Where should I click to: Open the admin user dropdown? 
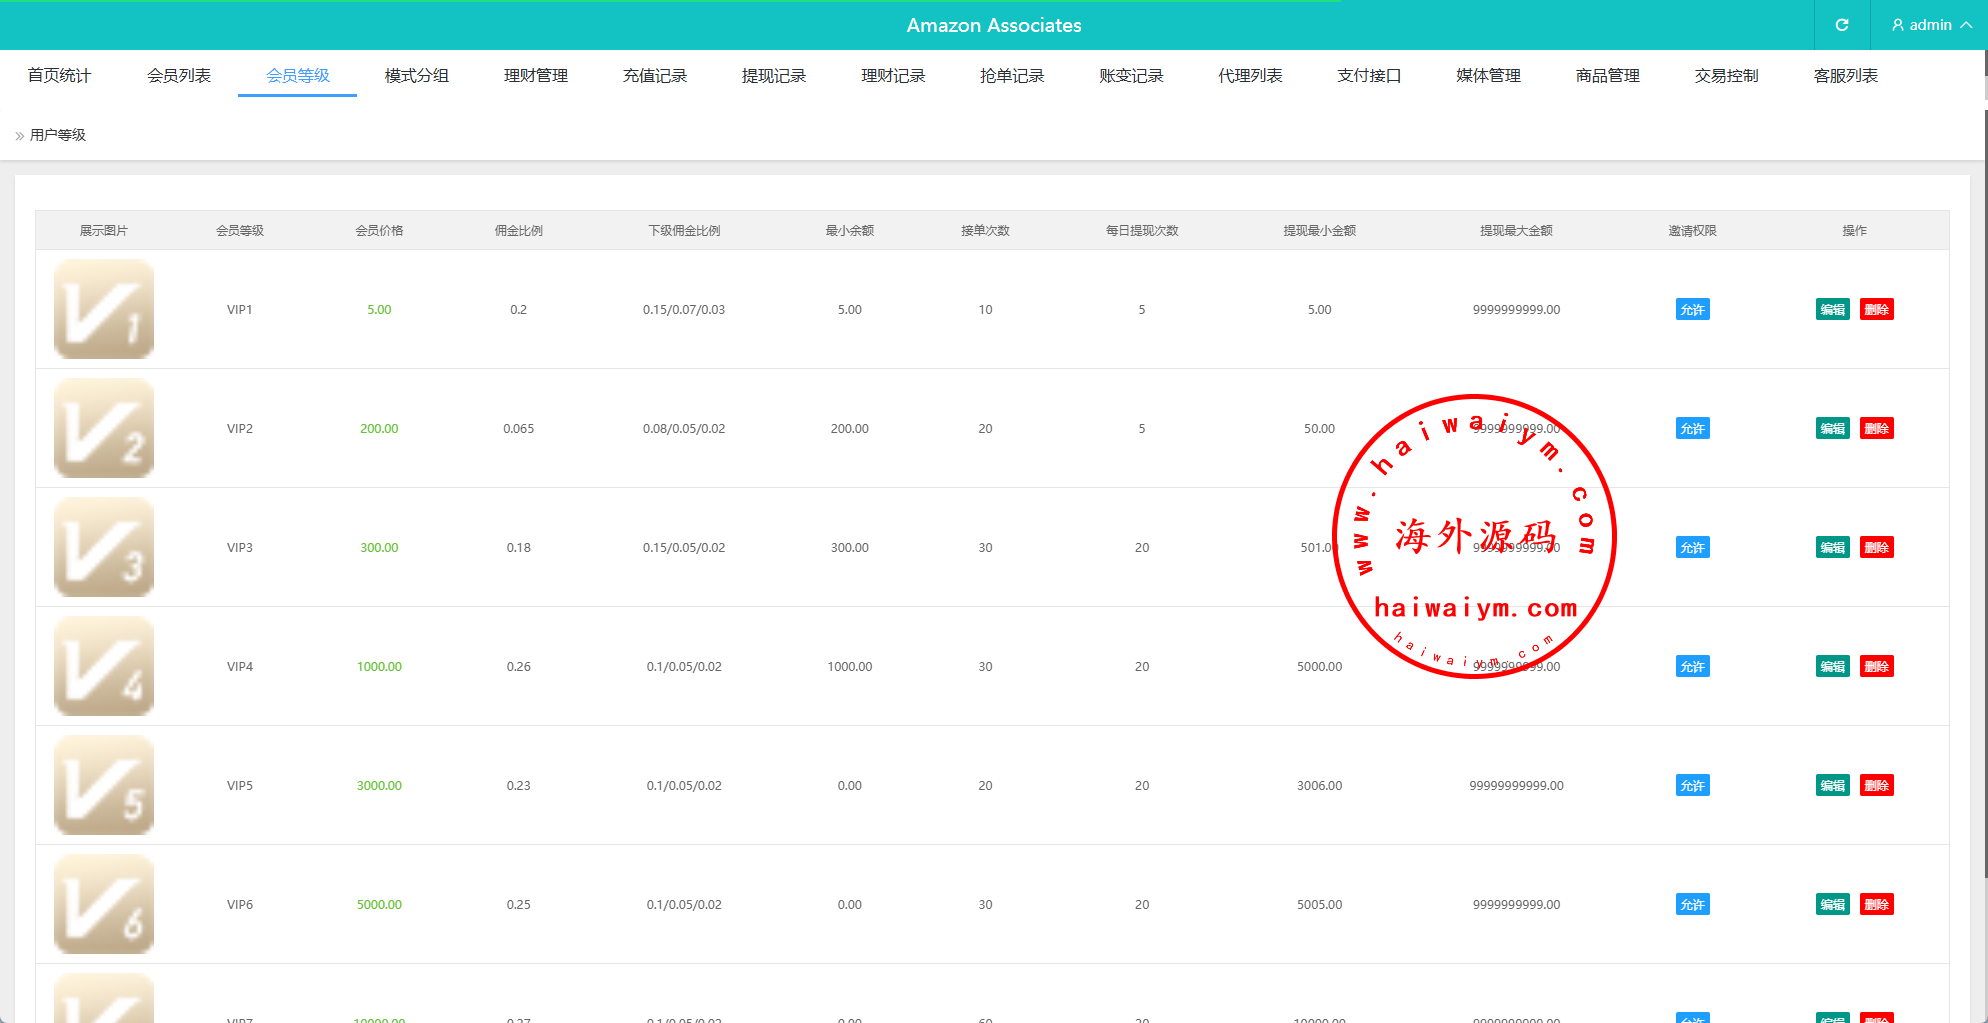coord(1930,25)
